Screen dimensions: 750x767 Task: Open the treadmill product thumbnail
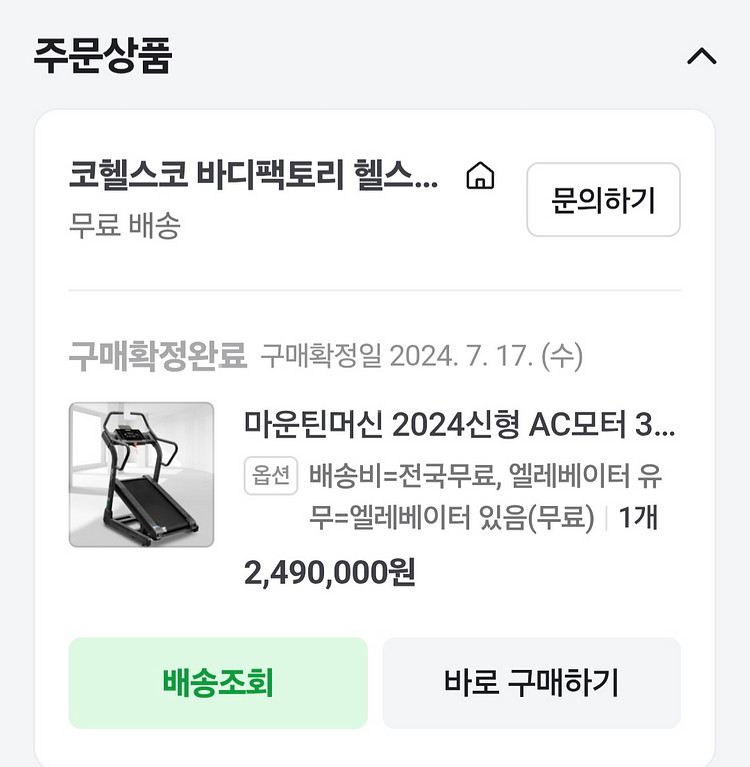pos(141,474)
